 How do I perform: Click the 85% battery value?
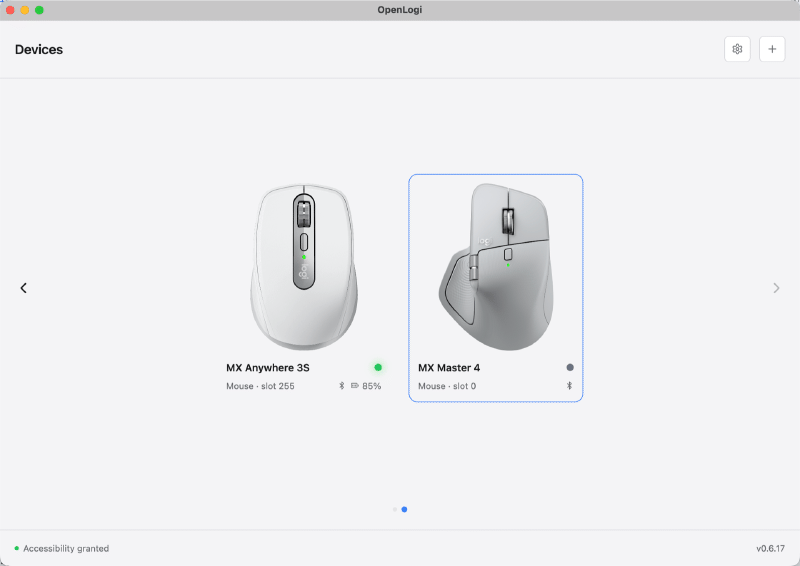[371, 386]
